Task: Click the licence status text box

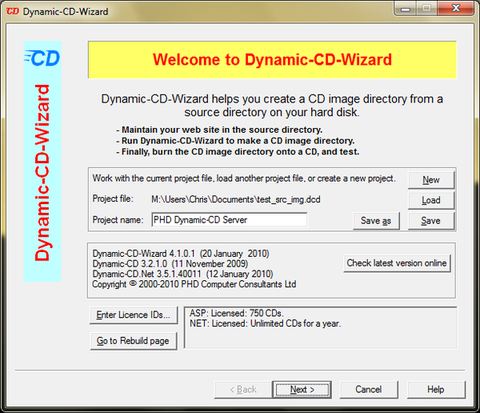Action: (320, 328)
